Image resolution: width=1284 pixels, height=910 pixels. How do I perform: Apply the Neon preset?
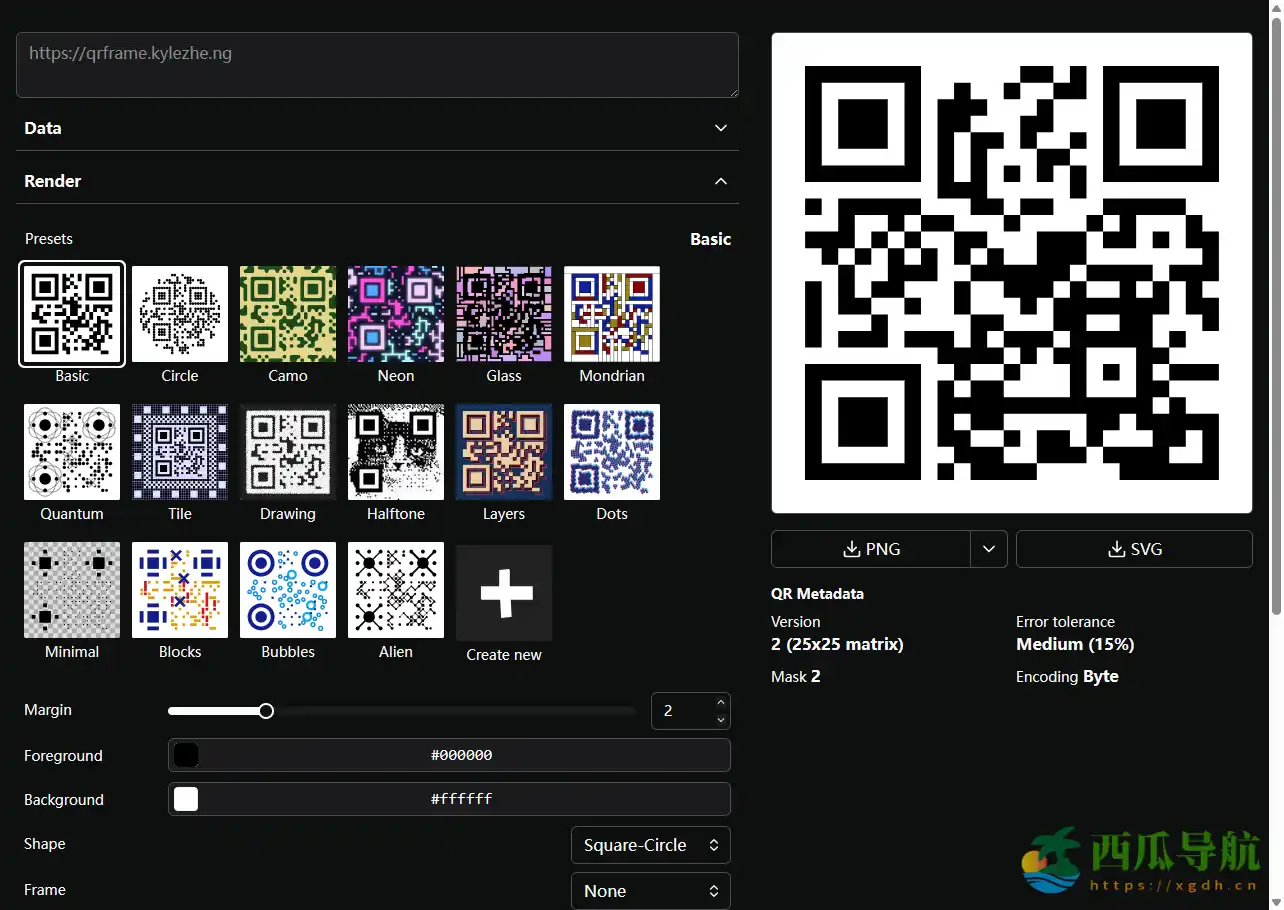point(395,313)
